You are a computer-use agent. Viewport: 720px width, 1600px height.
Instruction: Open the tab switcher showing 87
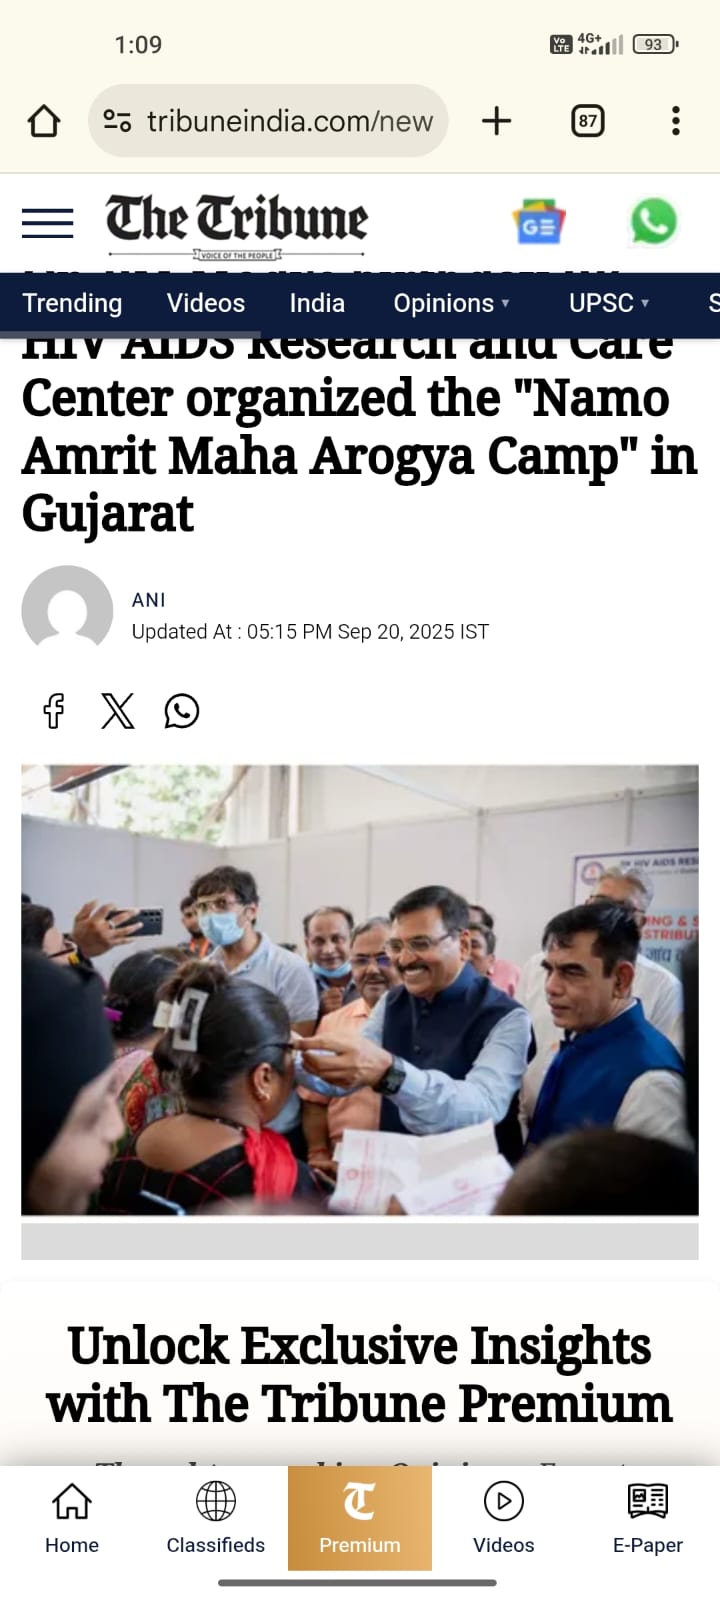coord(588,121)
